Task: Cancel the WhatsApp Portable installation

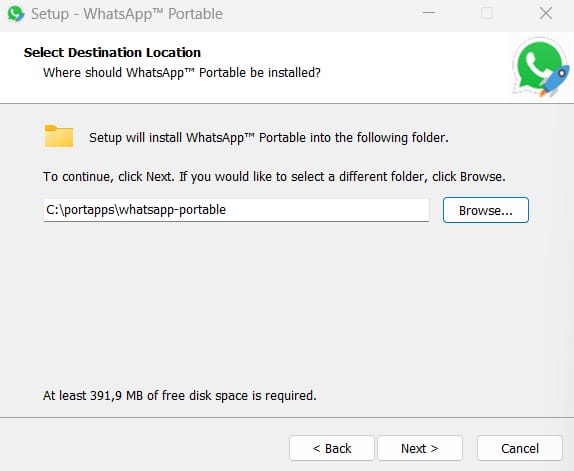Action: click(x=520, y=448)
